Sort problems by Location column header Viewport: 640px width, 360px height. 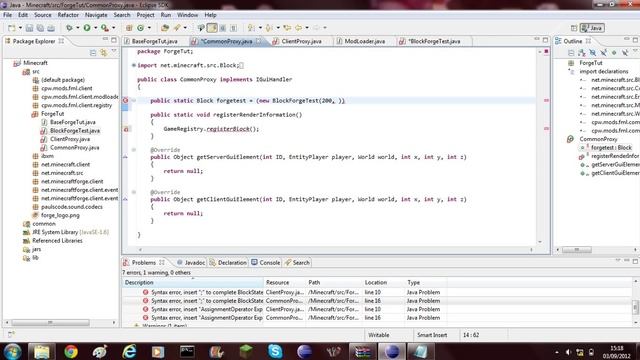click(383, 282)
